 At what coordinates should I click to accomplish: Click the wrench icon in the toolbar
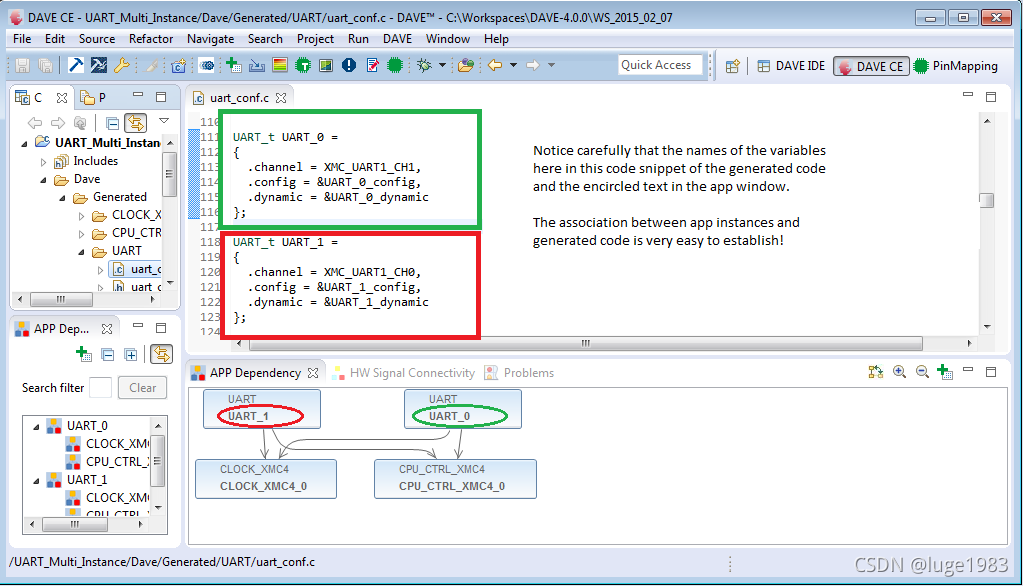(121, 65)
